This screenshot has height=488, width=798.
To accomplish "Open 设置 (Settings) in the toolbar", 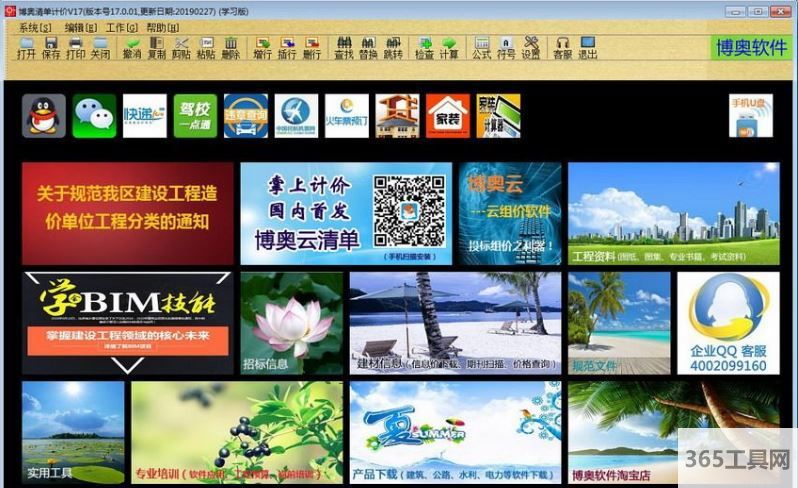I will point(531,48).
